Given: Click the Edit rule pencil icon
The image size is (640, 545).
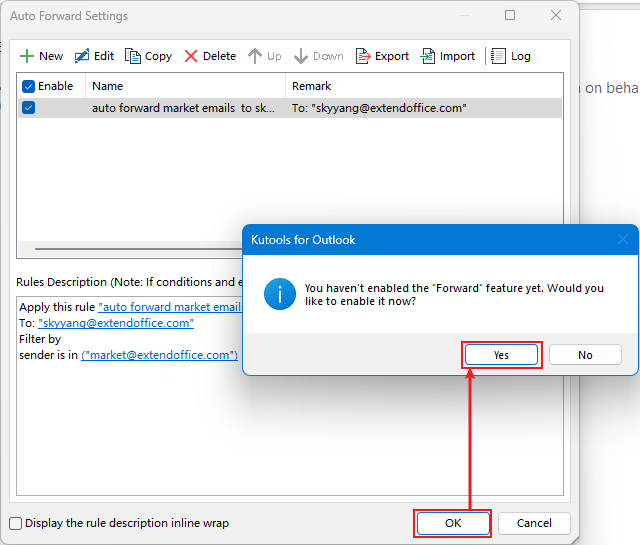Looking at the screenshot, I should tap(82, 56).
